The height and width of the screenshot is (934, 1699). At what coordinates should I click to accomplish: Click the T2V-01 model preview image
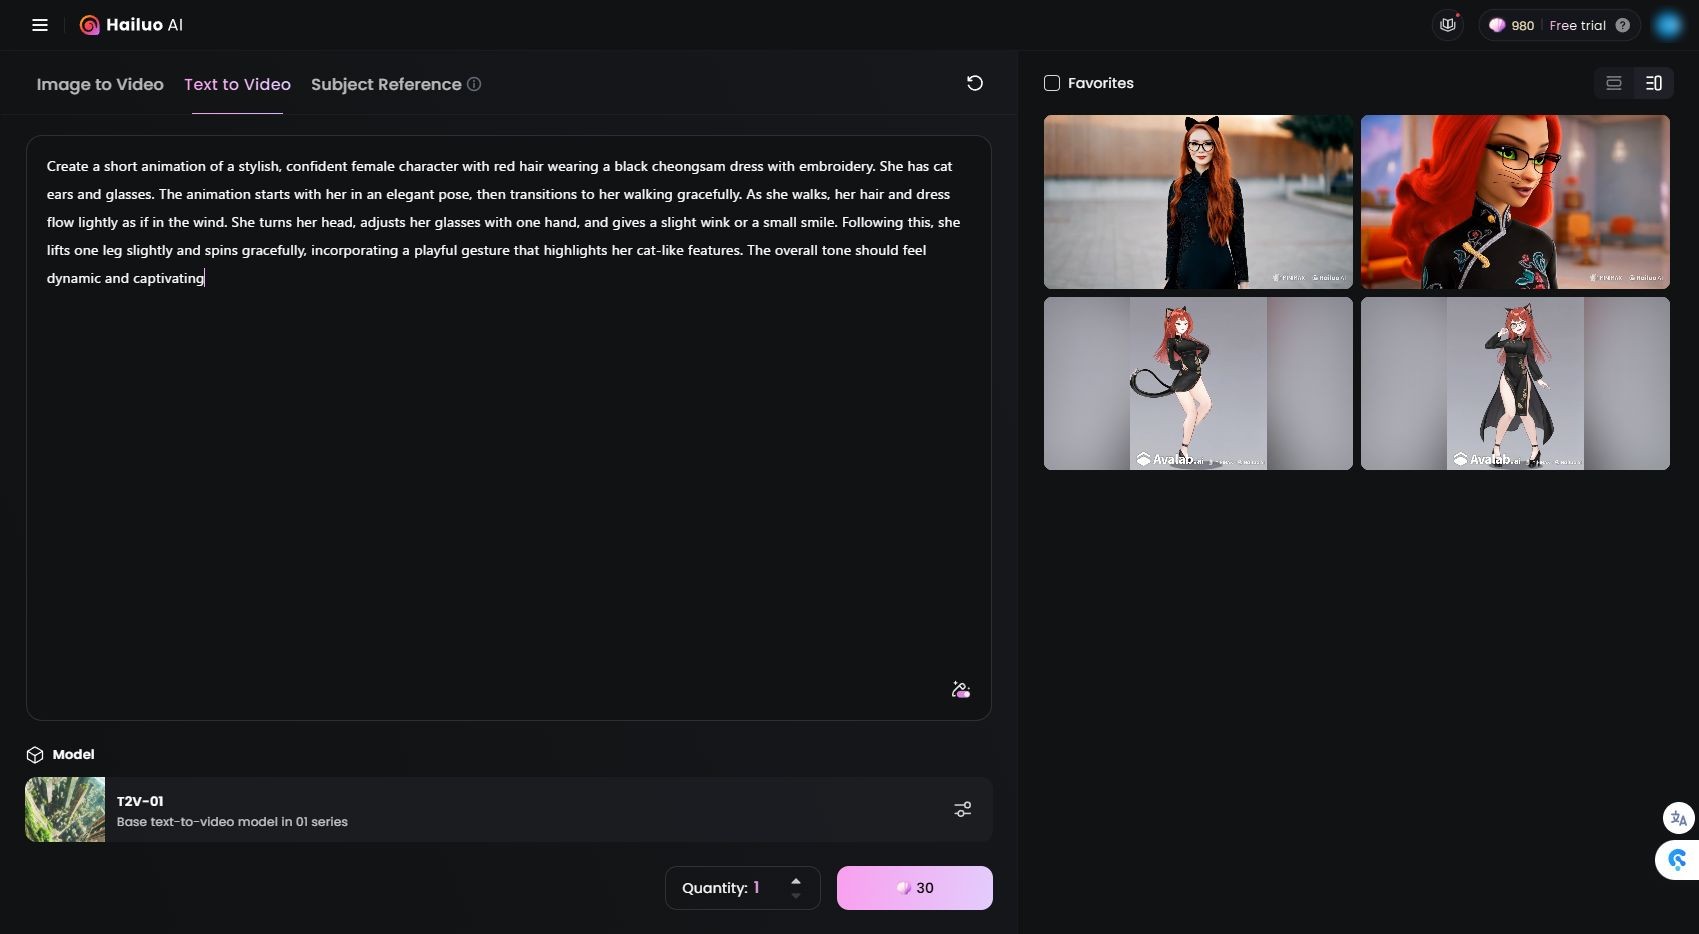[x=65, y=810]
